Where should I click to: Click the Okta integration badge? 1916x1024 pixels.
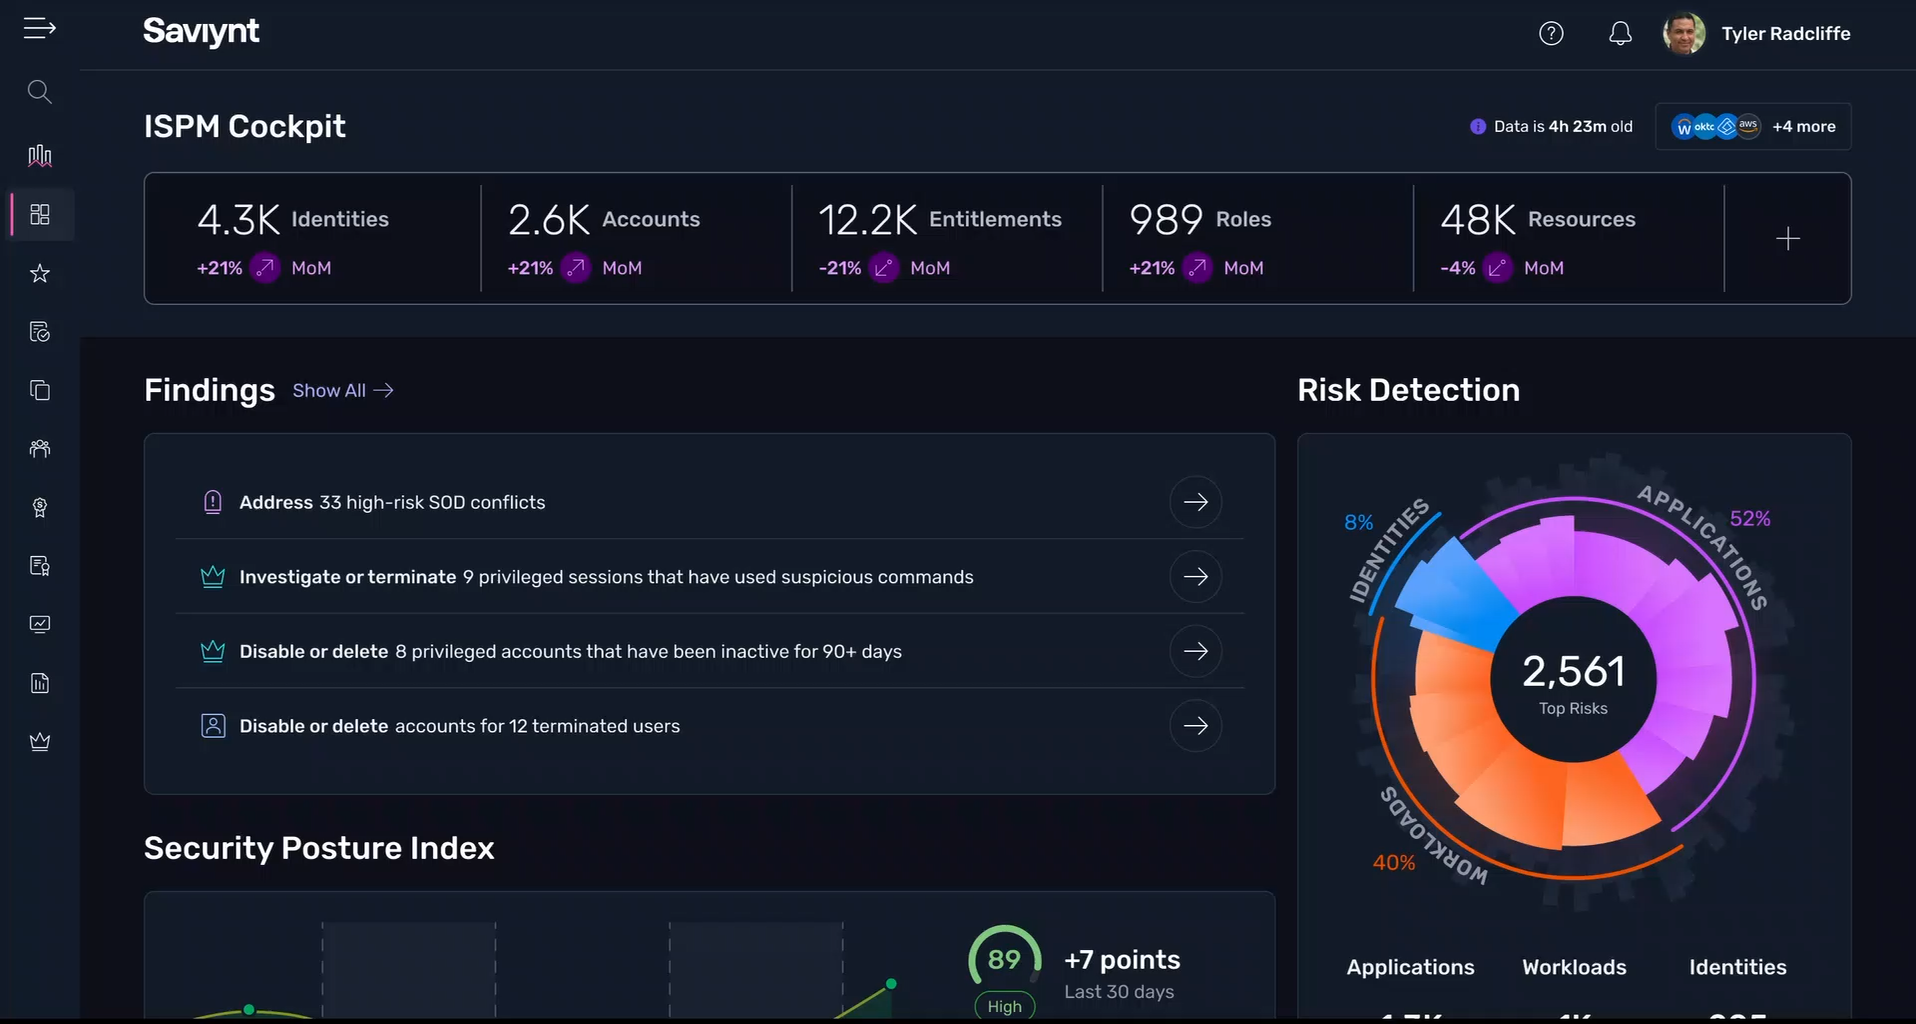pos(1706,126)
